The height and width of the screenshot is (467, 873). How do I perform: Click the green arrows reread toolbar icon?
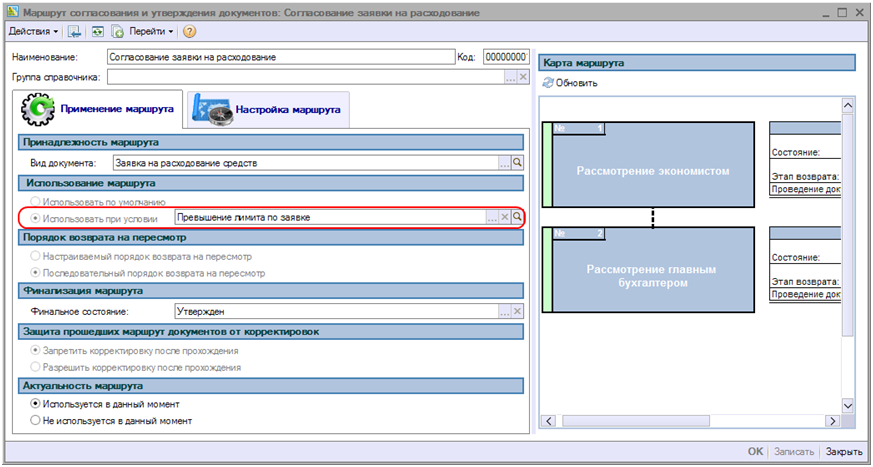pyautogui.click(x=97, y=32)
